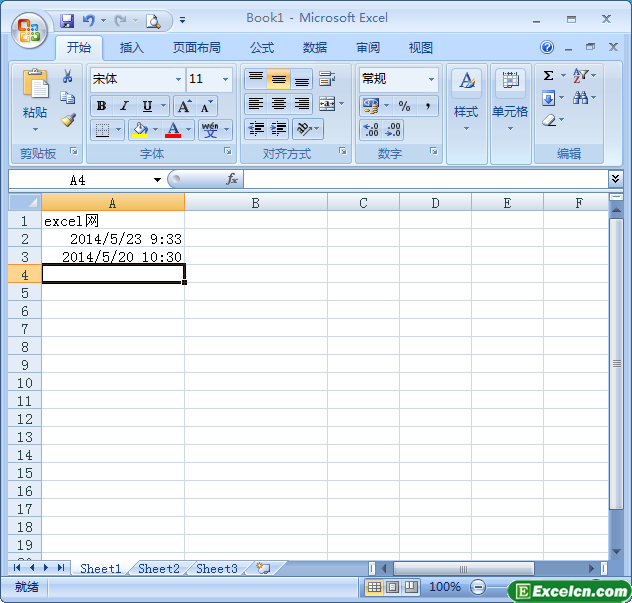
Task: Click zoom out minus button
Action: tap(478, 586)
